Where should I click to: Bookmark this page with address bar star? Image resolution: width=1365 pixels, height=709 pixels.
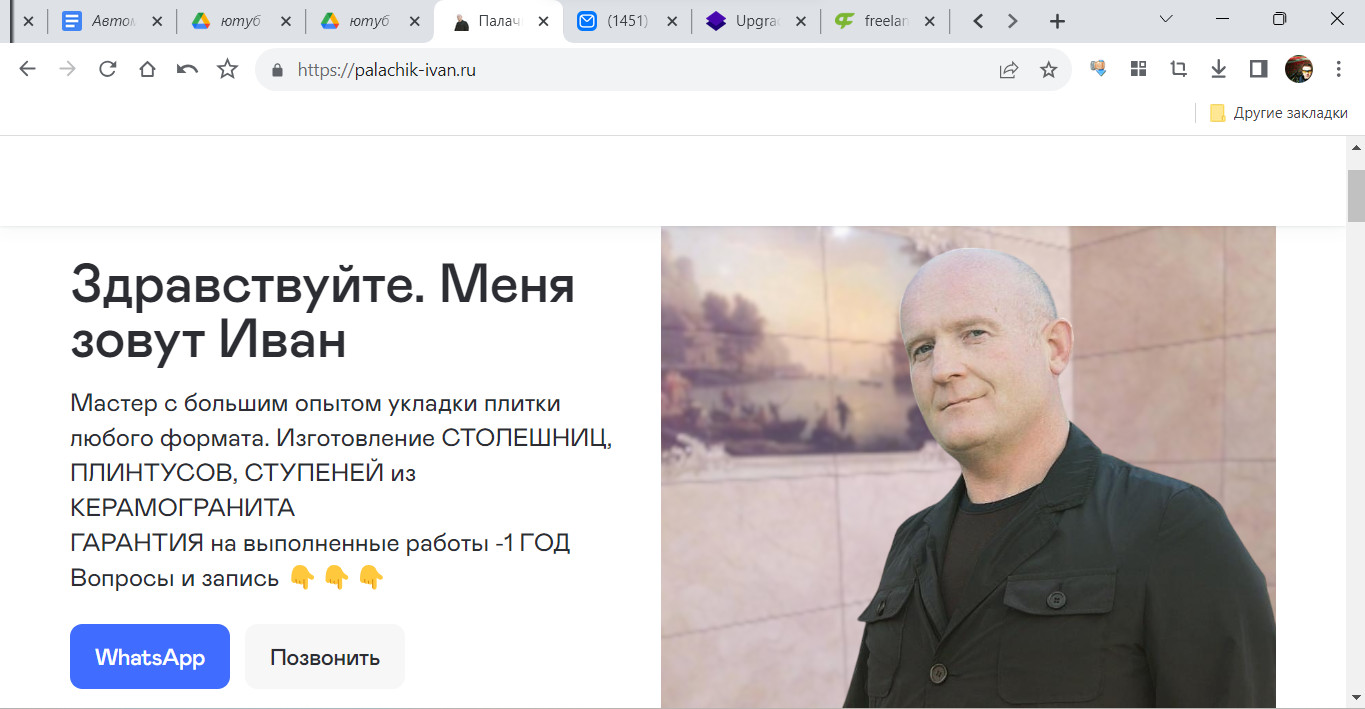pyautogui.click(x=1048, y=69)
